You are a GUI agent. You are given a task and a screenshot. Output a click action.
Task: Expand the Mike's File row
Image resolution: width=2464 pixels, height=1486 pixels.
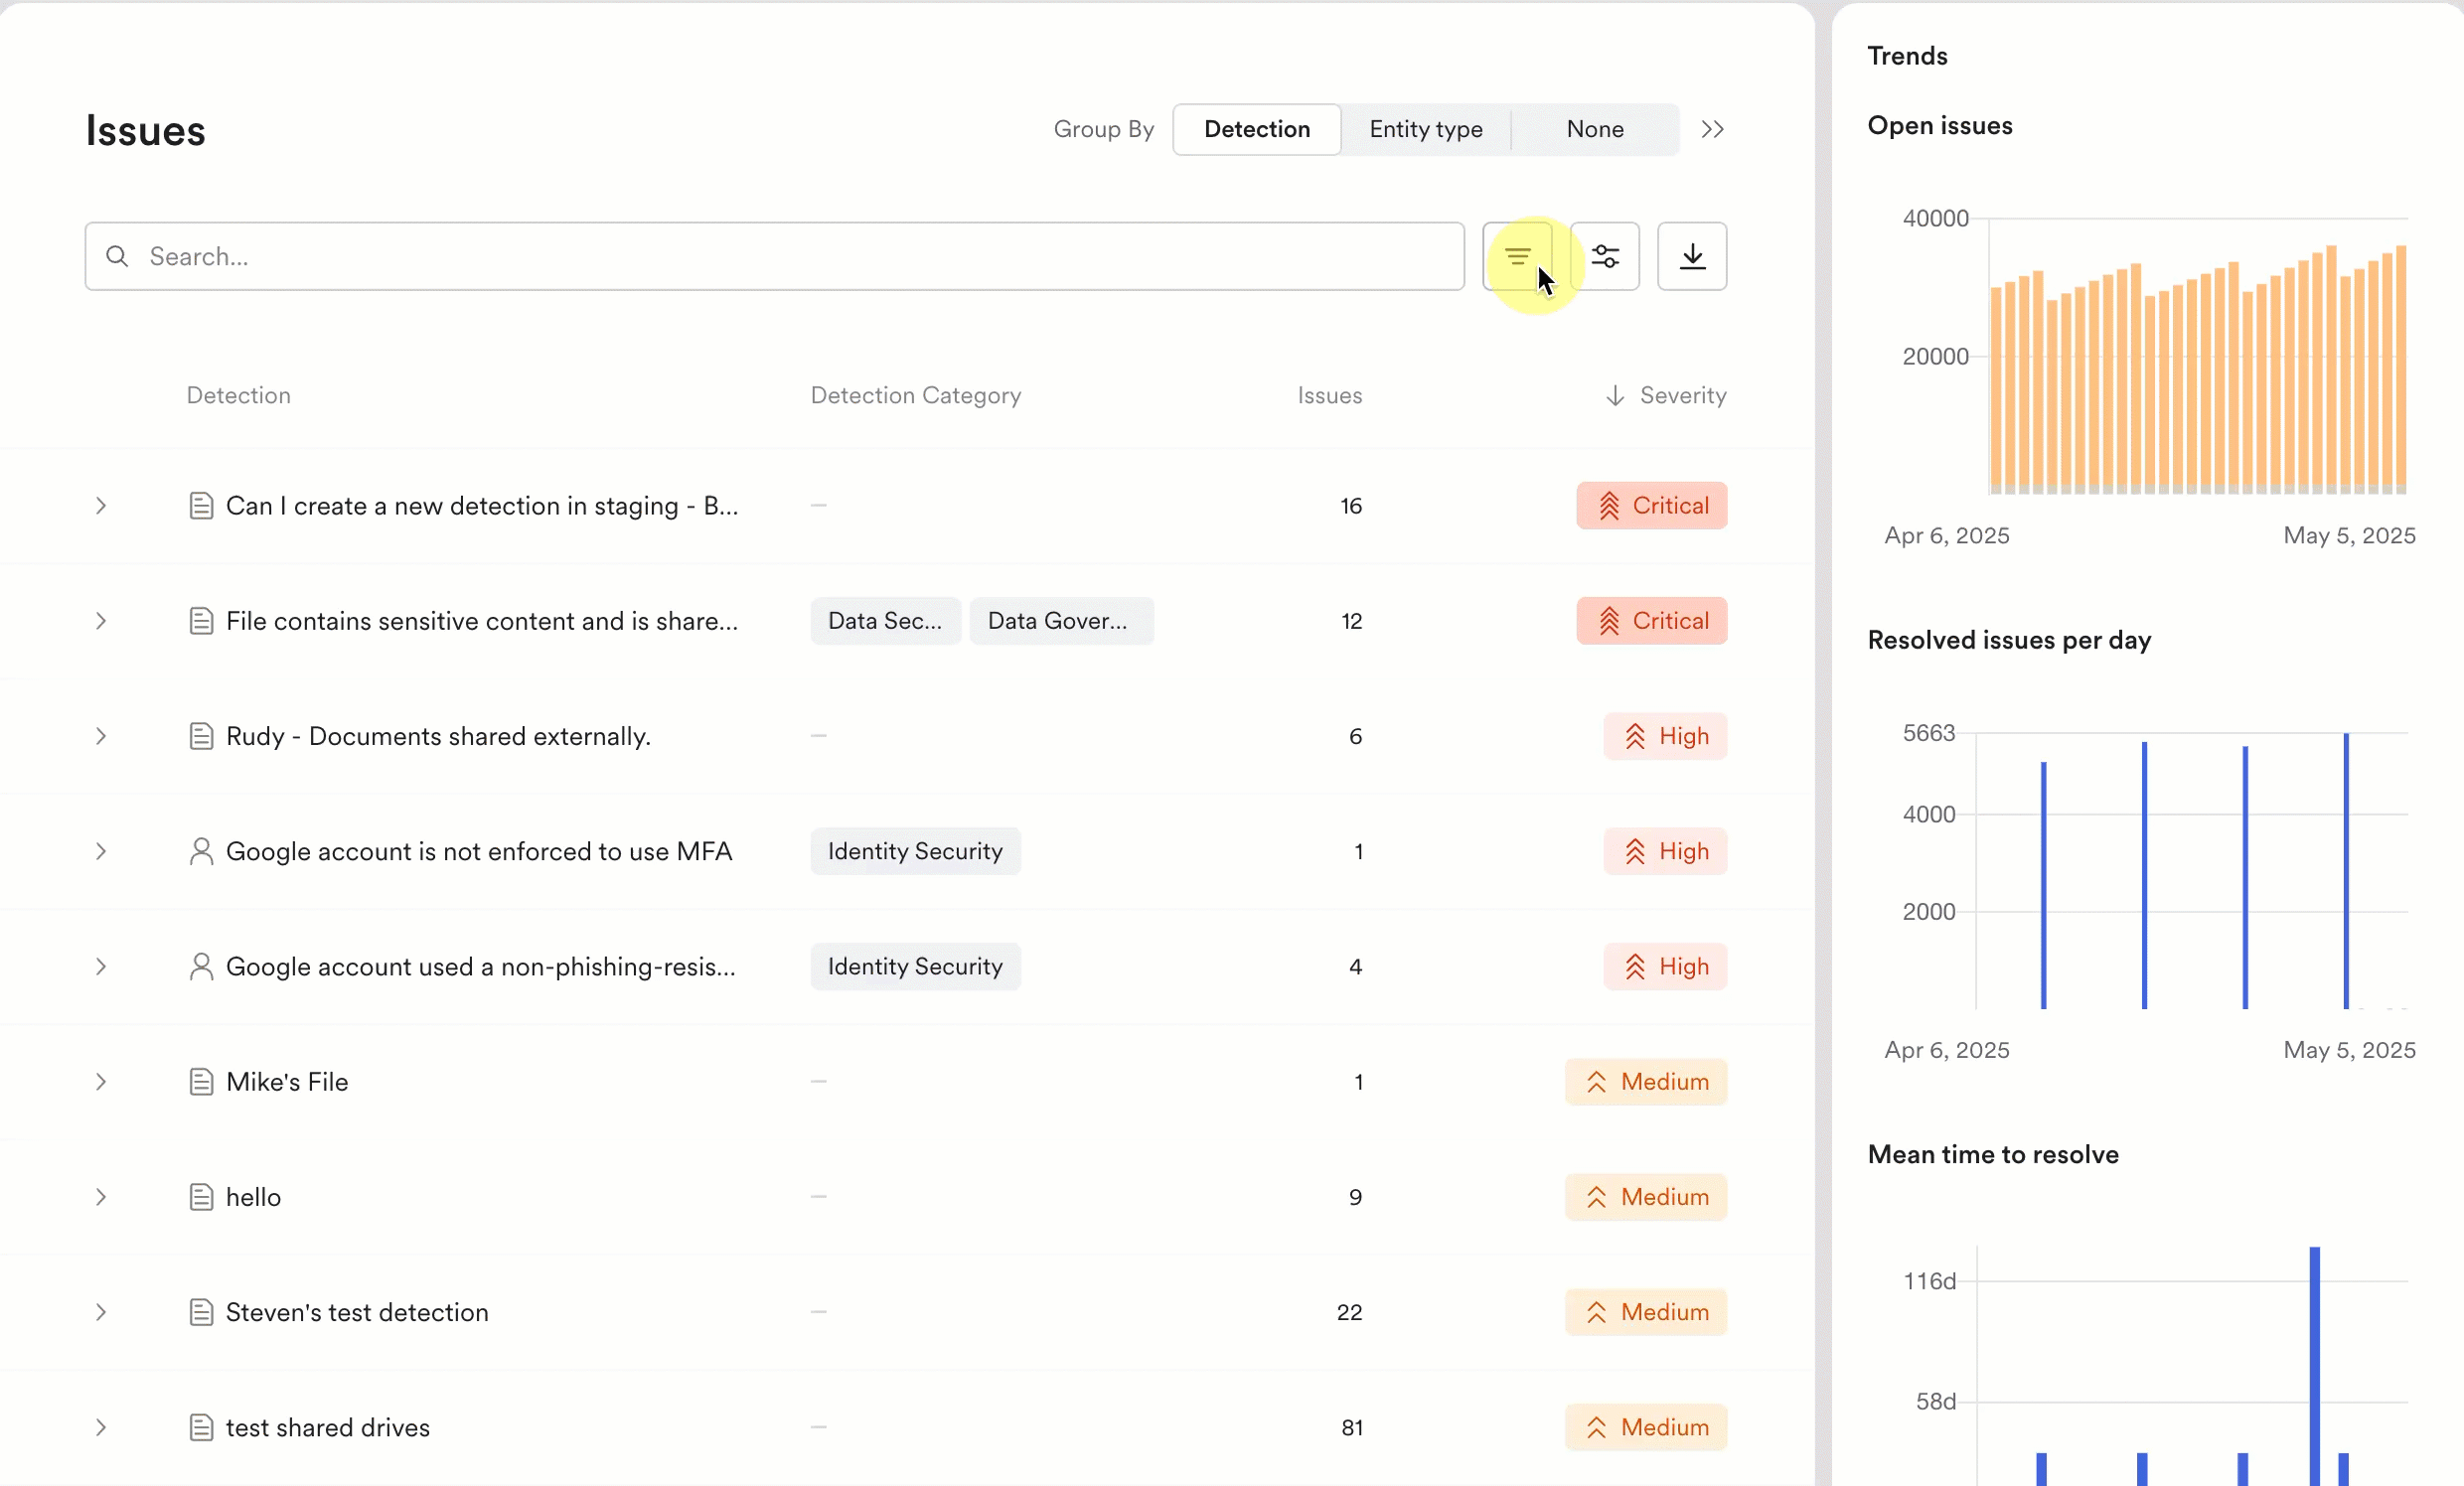point(101,1081)
